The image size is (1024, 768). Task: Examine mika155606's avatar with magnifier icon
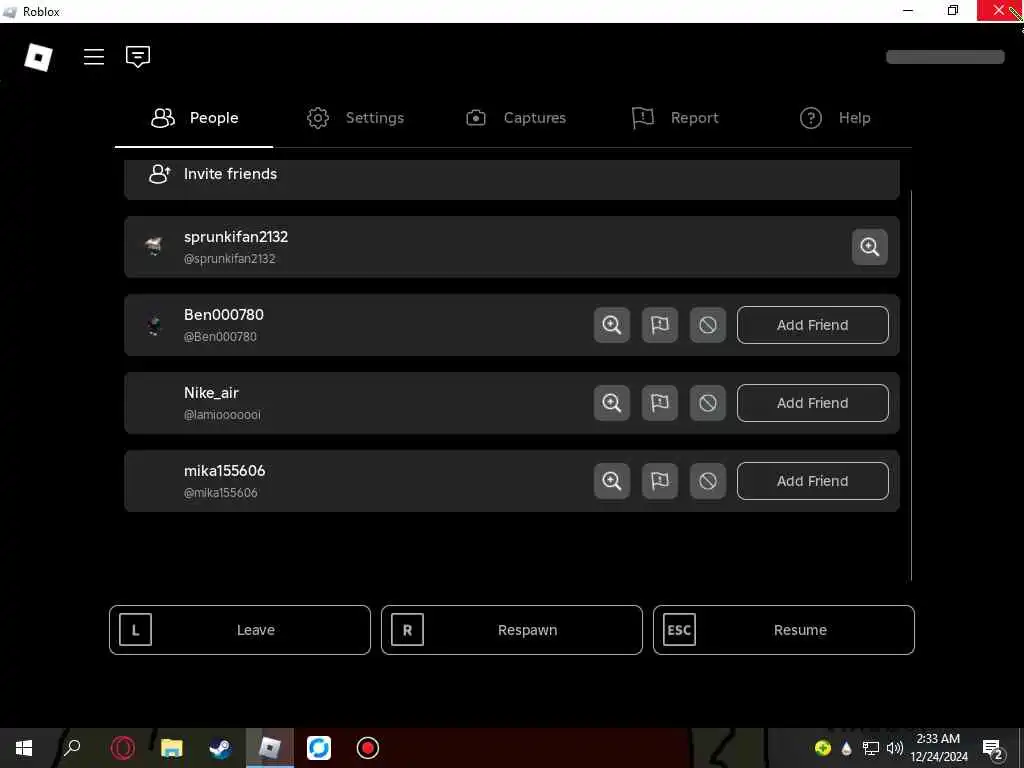[611, 481]
